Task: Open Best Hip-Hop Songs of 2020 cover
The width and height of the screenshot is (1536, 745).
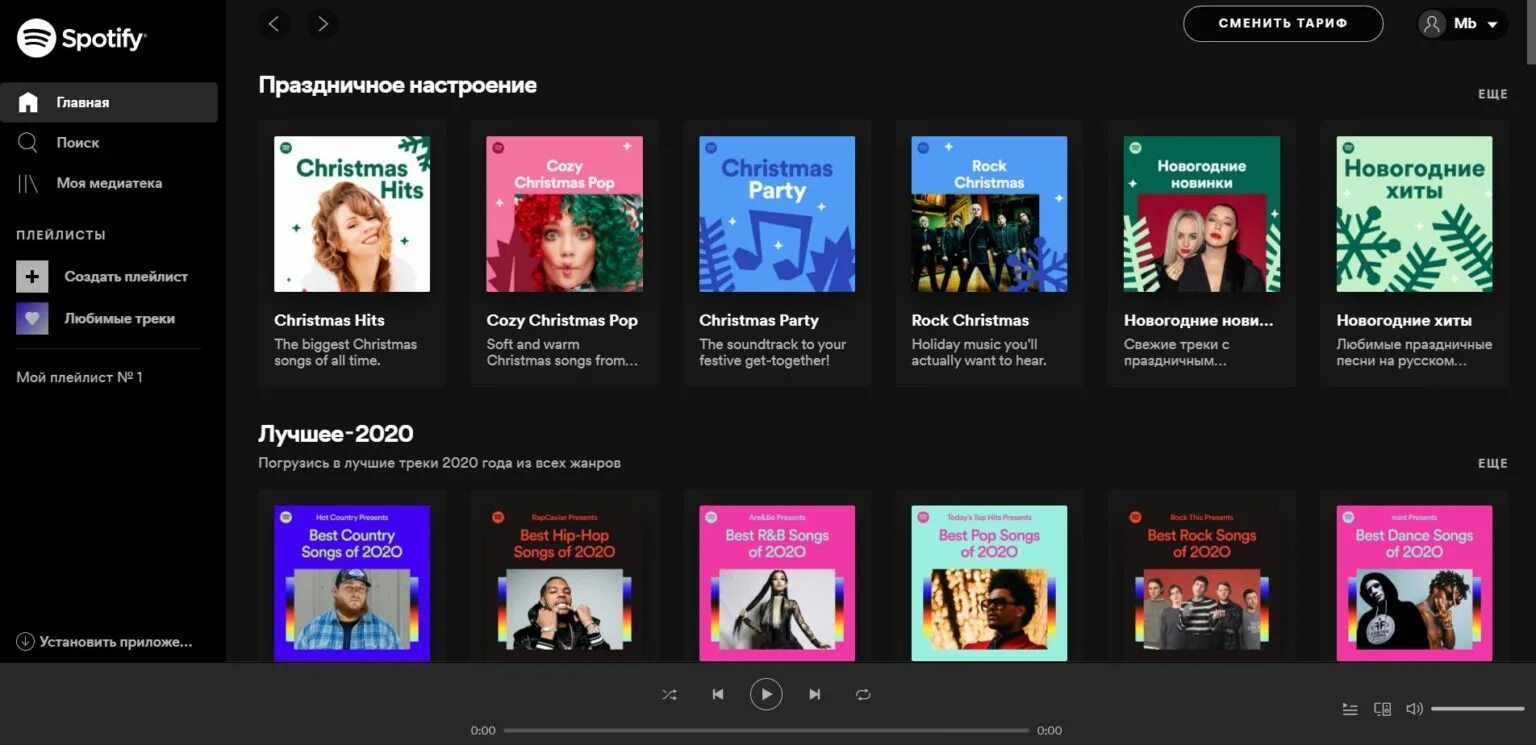Action: click(x=565, y=583)
